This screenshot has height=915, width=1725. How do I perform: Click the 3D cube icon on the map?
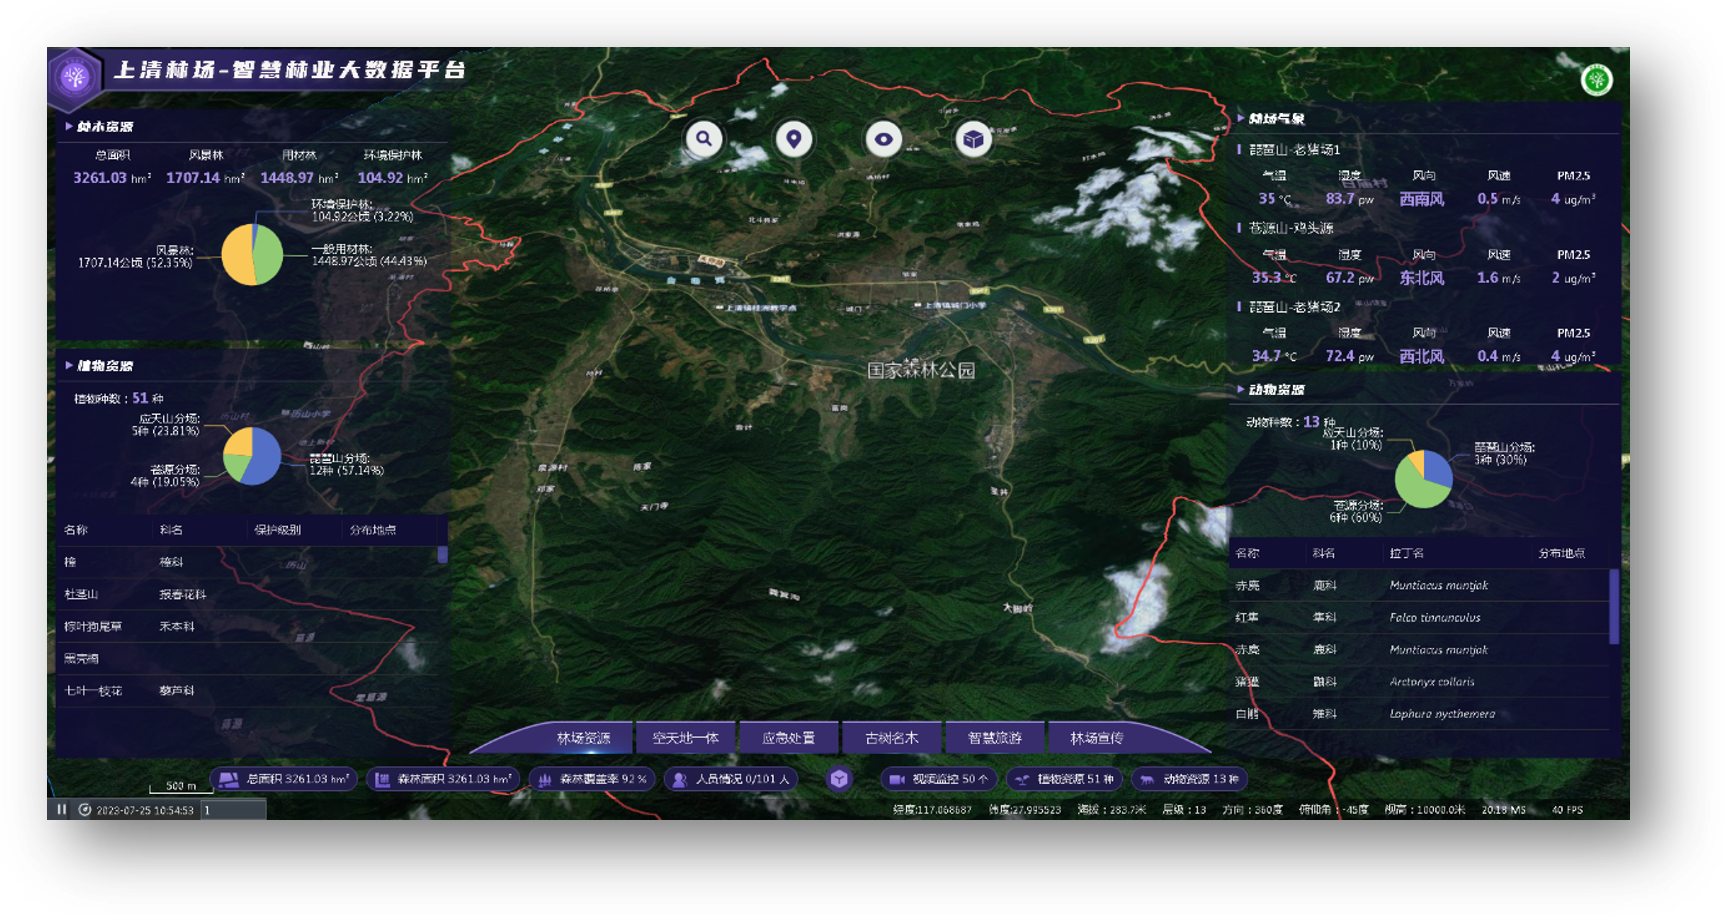(973, 139)
